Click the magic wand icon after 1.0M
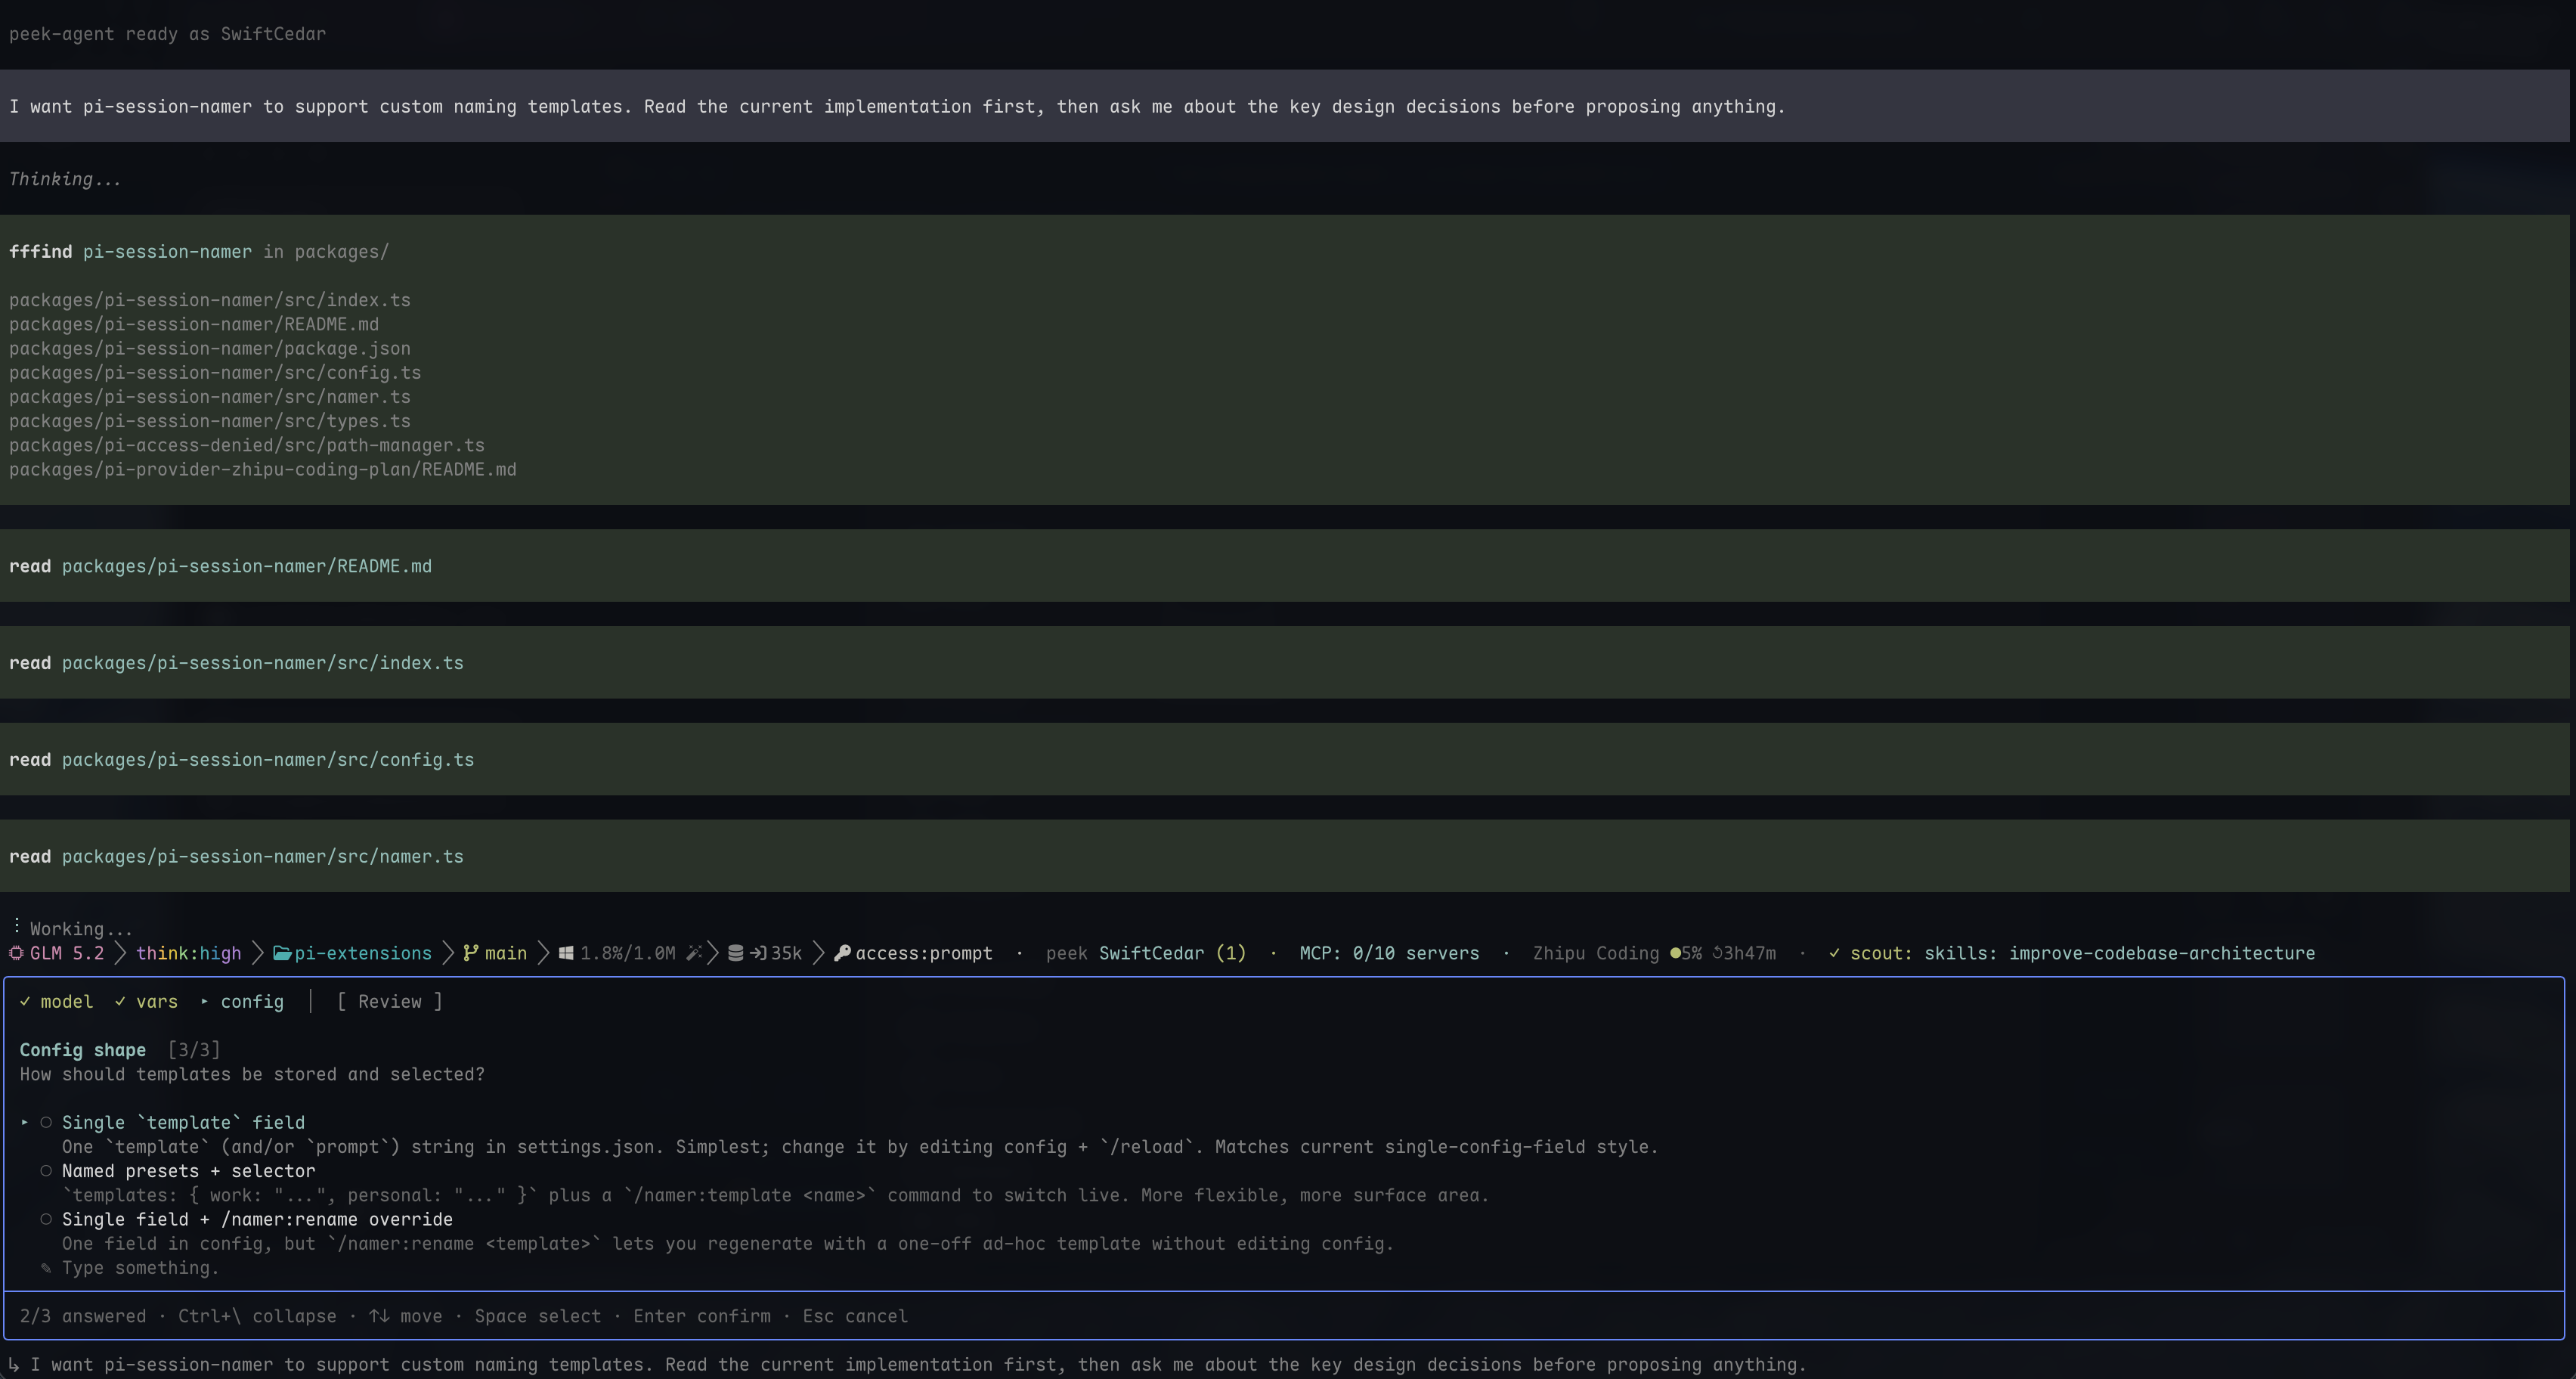 (x=694, y=953)
